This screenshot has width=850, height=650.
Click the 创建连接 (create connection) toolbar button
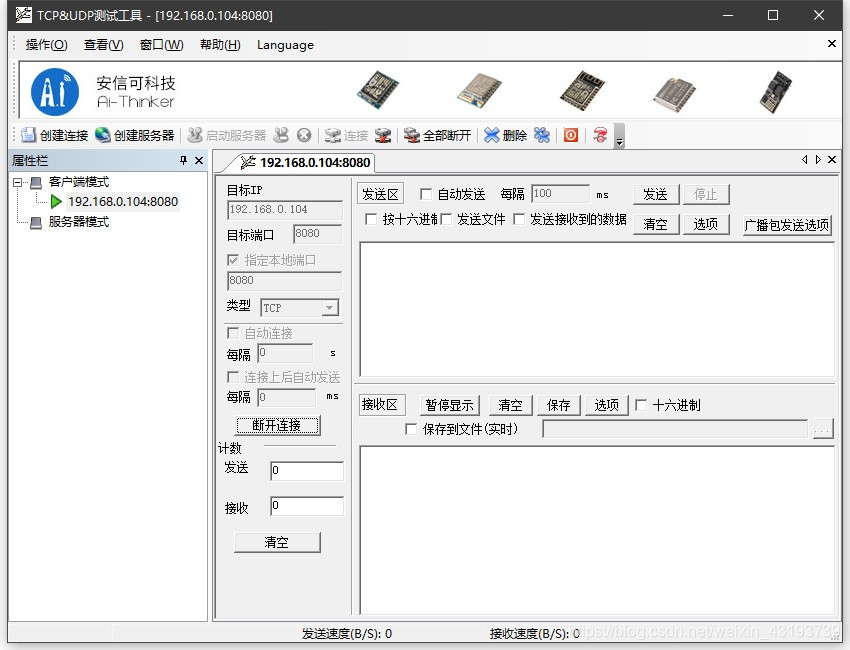[x=54, y=135]
